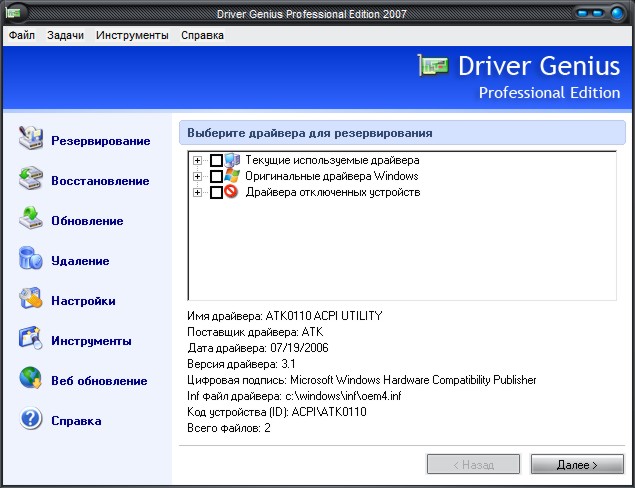Go to Инструменты sidebar link

click(91, 341)
